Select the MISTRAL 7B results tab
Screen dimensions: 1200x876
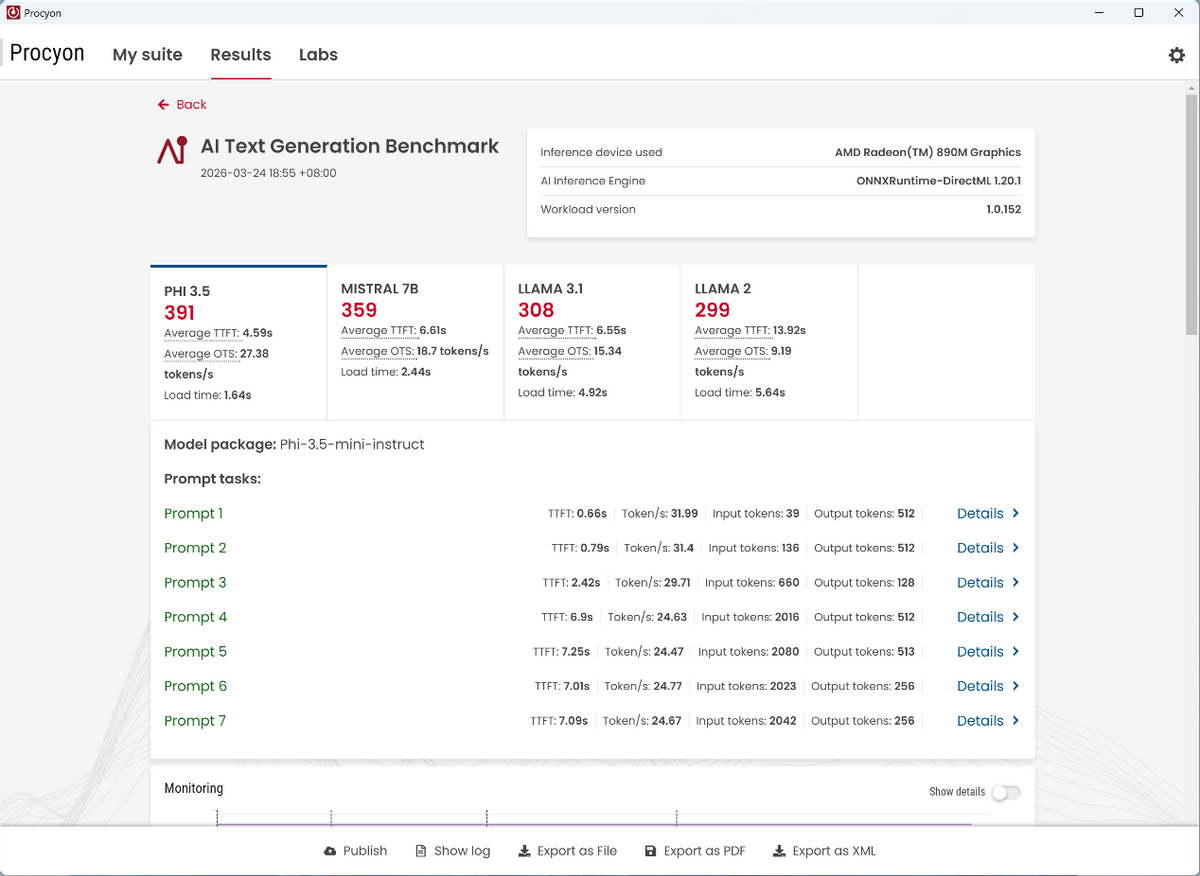point(415,340)
